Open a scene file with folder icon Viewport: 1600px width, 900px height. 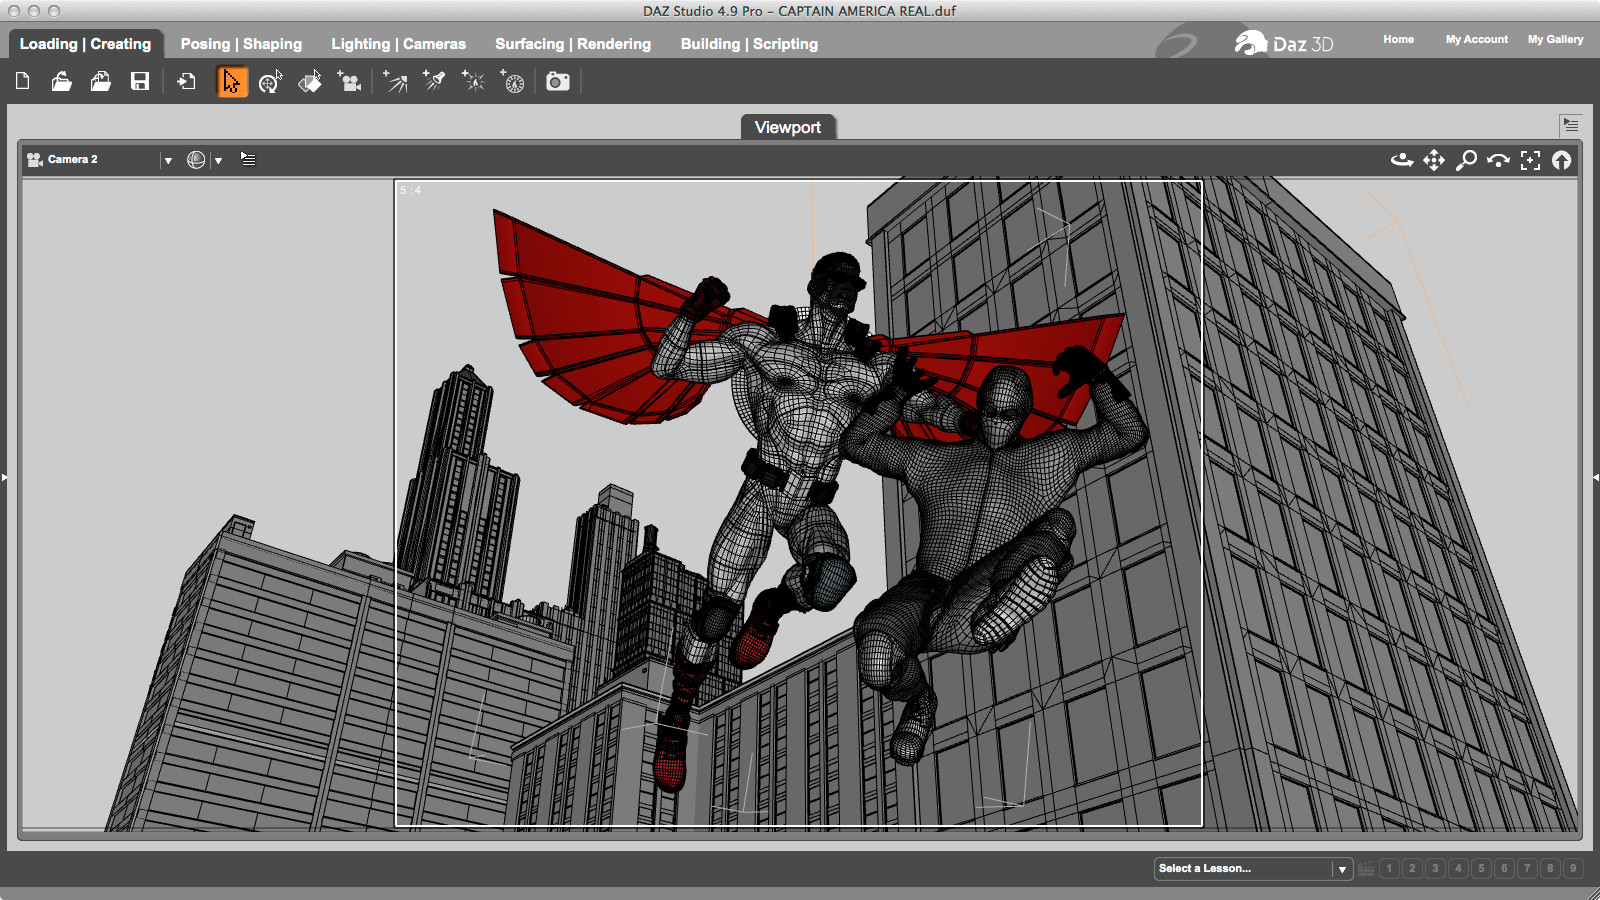pos(62,81)
